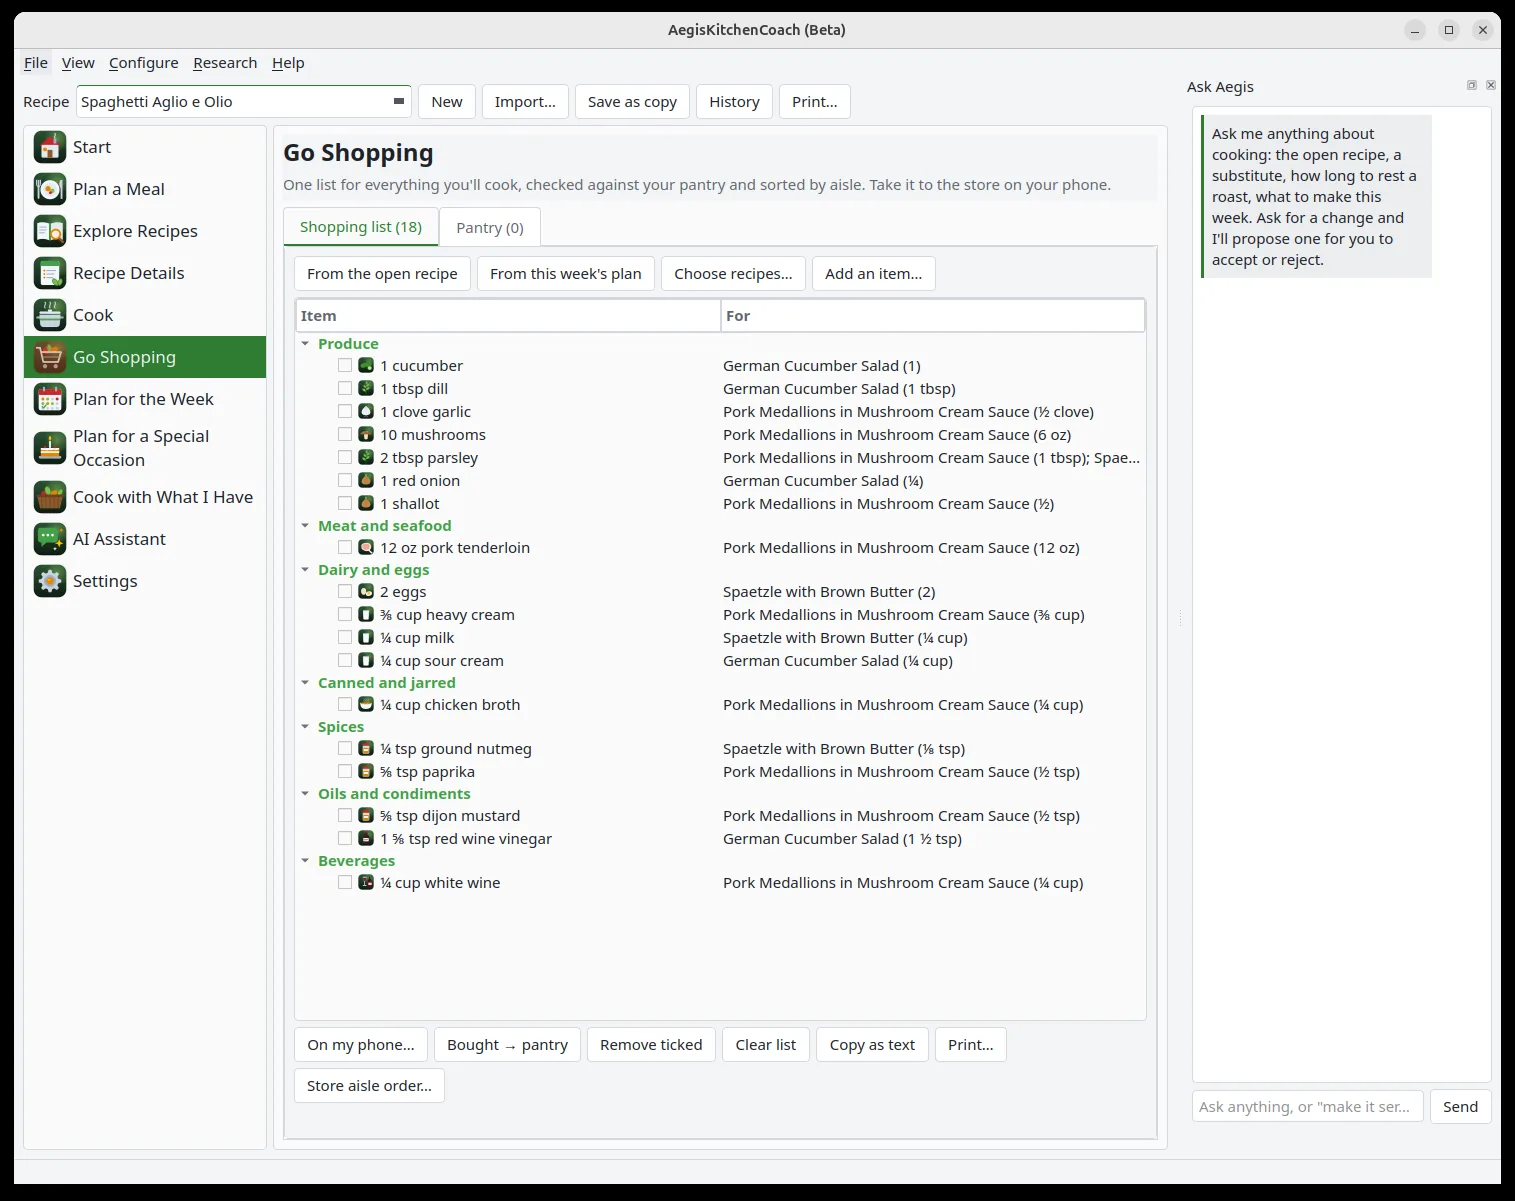Detach the Ask Aegis panel with float icon

pyautogui.click(x=1471, y=86)
